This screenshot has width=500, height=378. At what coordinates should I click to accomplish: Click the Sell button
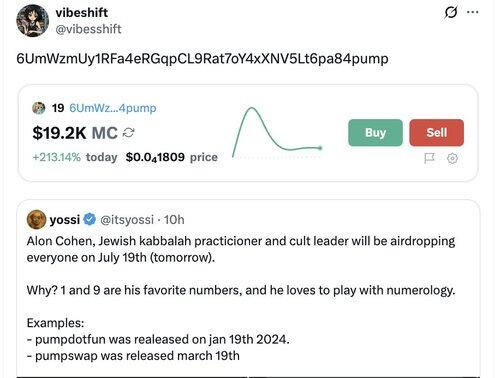point(436,133)
